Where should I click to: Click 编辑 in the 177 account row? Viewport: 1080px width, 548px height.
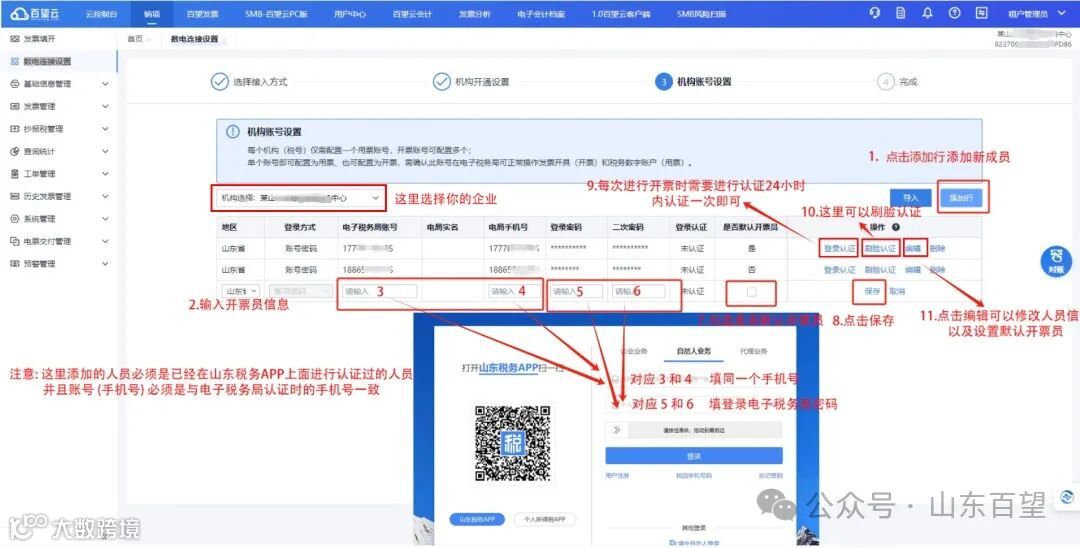tap(913, 249)
